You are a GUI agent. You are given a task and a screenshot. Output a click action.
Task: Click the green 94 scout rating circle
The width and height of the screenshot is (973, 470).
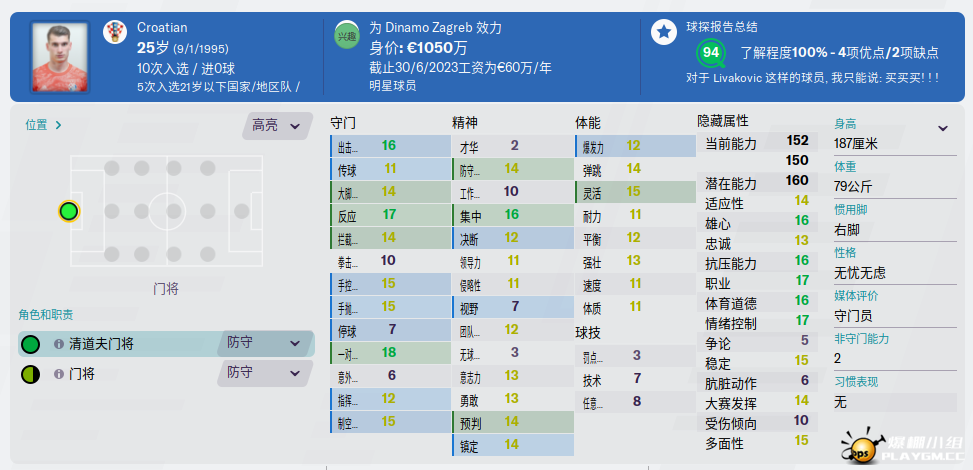coord(711,53)
